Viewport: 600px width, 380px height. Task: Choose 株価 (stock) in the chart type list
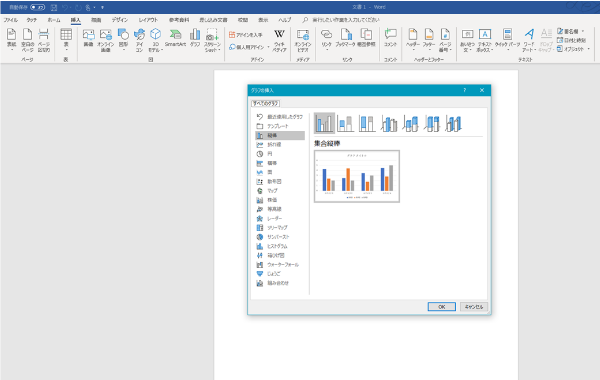[280, 200]
